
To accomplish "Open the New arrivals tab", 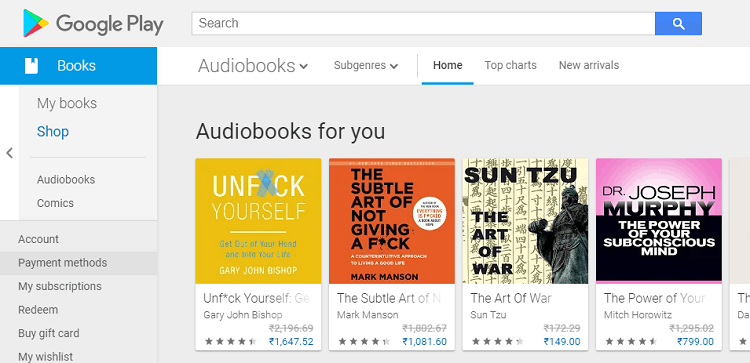I will tap(589, 66).
